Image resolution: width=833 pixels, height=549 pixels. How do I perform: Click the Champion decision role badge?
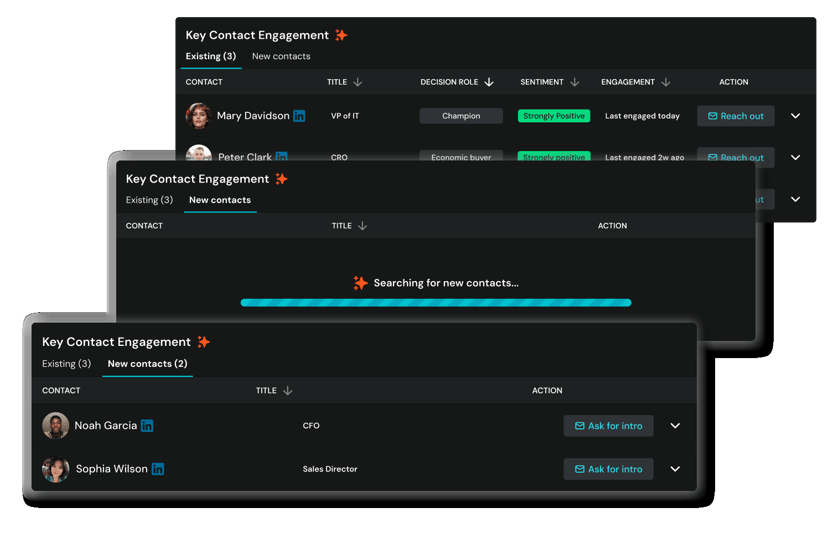(461, 116)
